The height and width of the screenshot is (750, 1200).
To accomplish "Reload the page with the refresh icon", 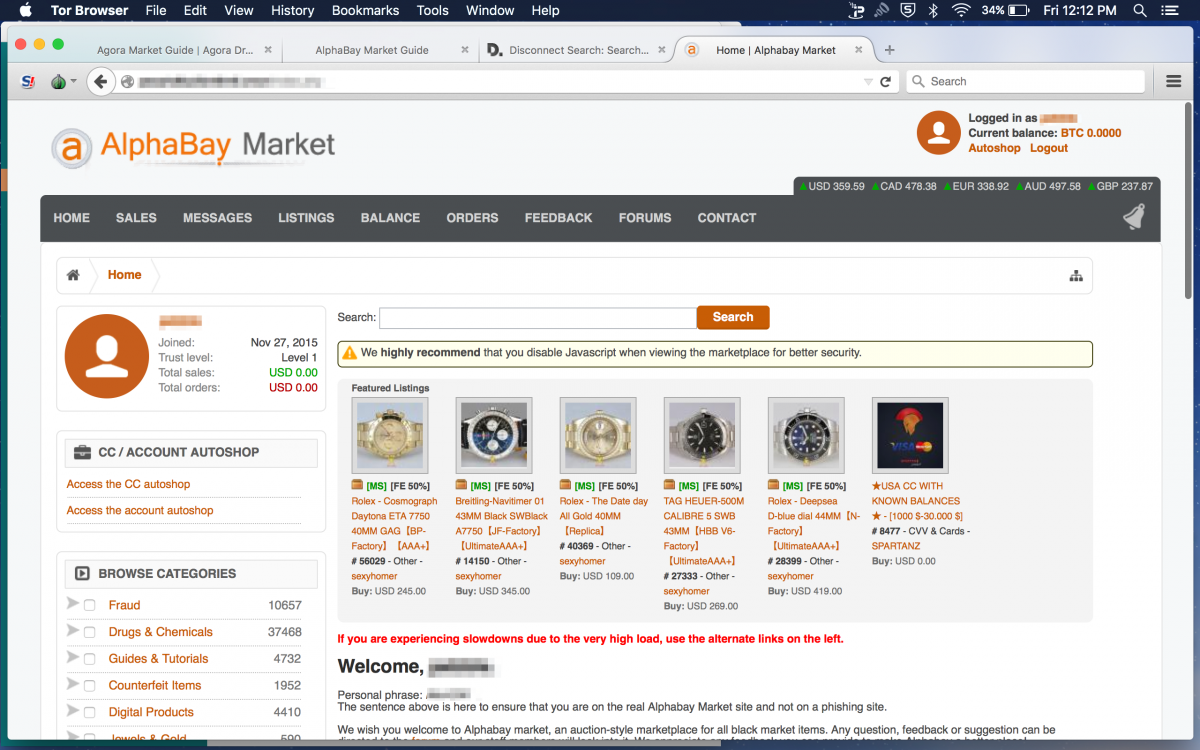I will [x=885, y=82].
